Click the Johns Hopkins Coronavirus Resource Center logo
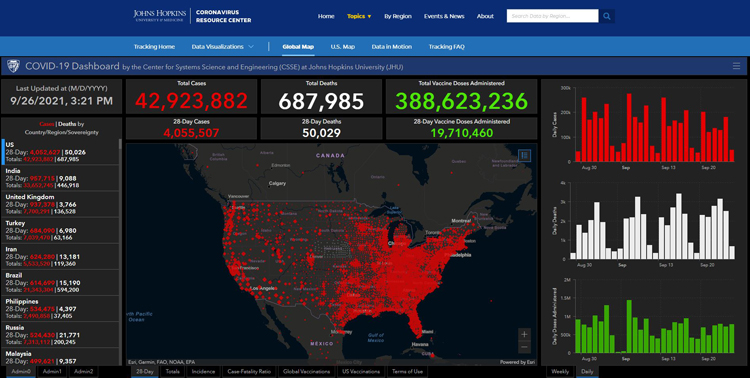Image resolution: width=750 pixels, height=378 pixels. [x=192, y=16]
